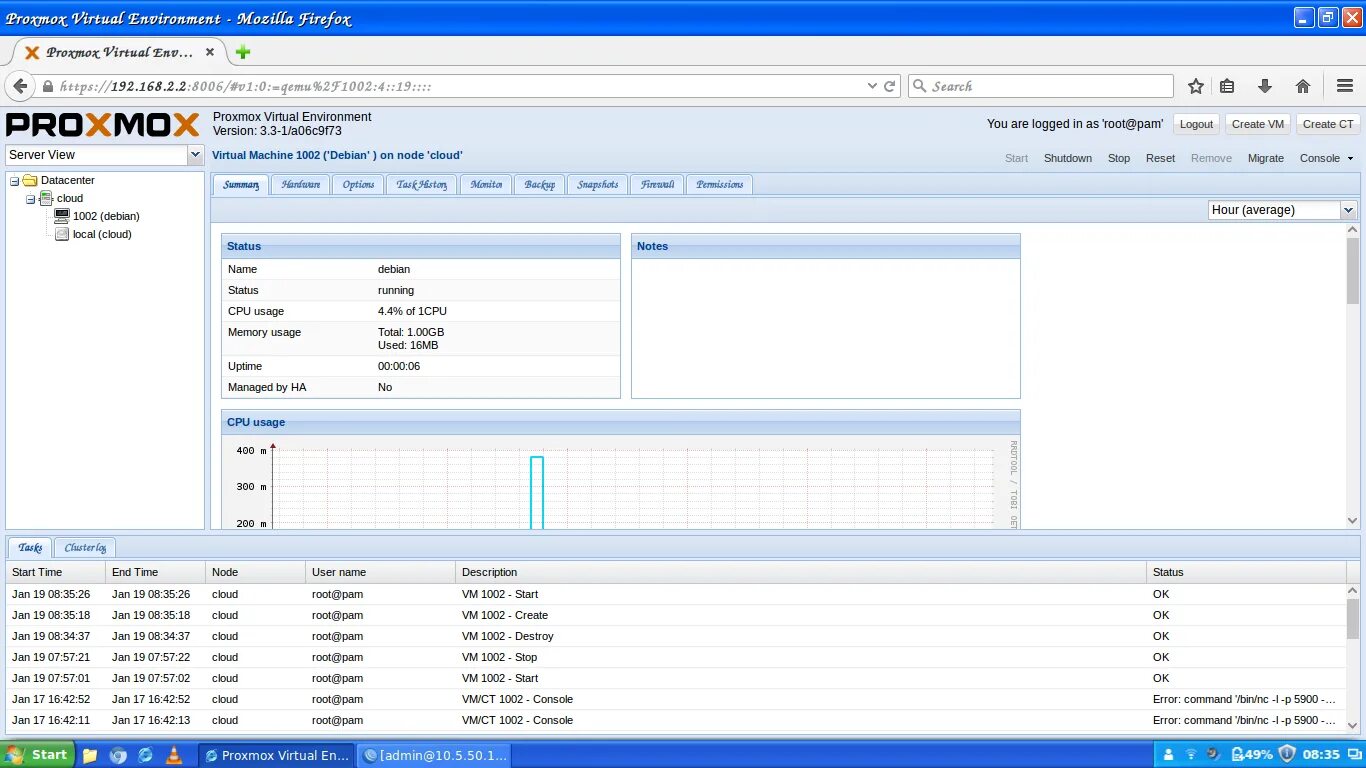Screen dimensions: 1366x768
Task: Click the Migrate button
Action: pyautogui.click(x=1265, y=158)
